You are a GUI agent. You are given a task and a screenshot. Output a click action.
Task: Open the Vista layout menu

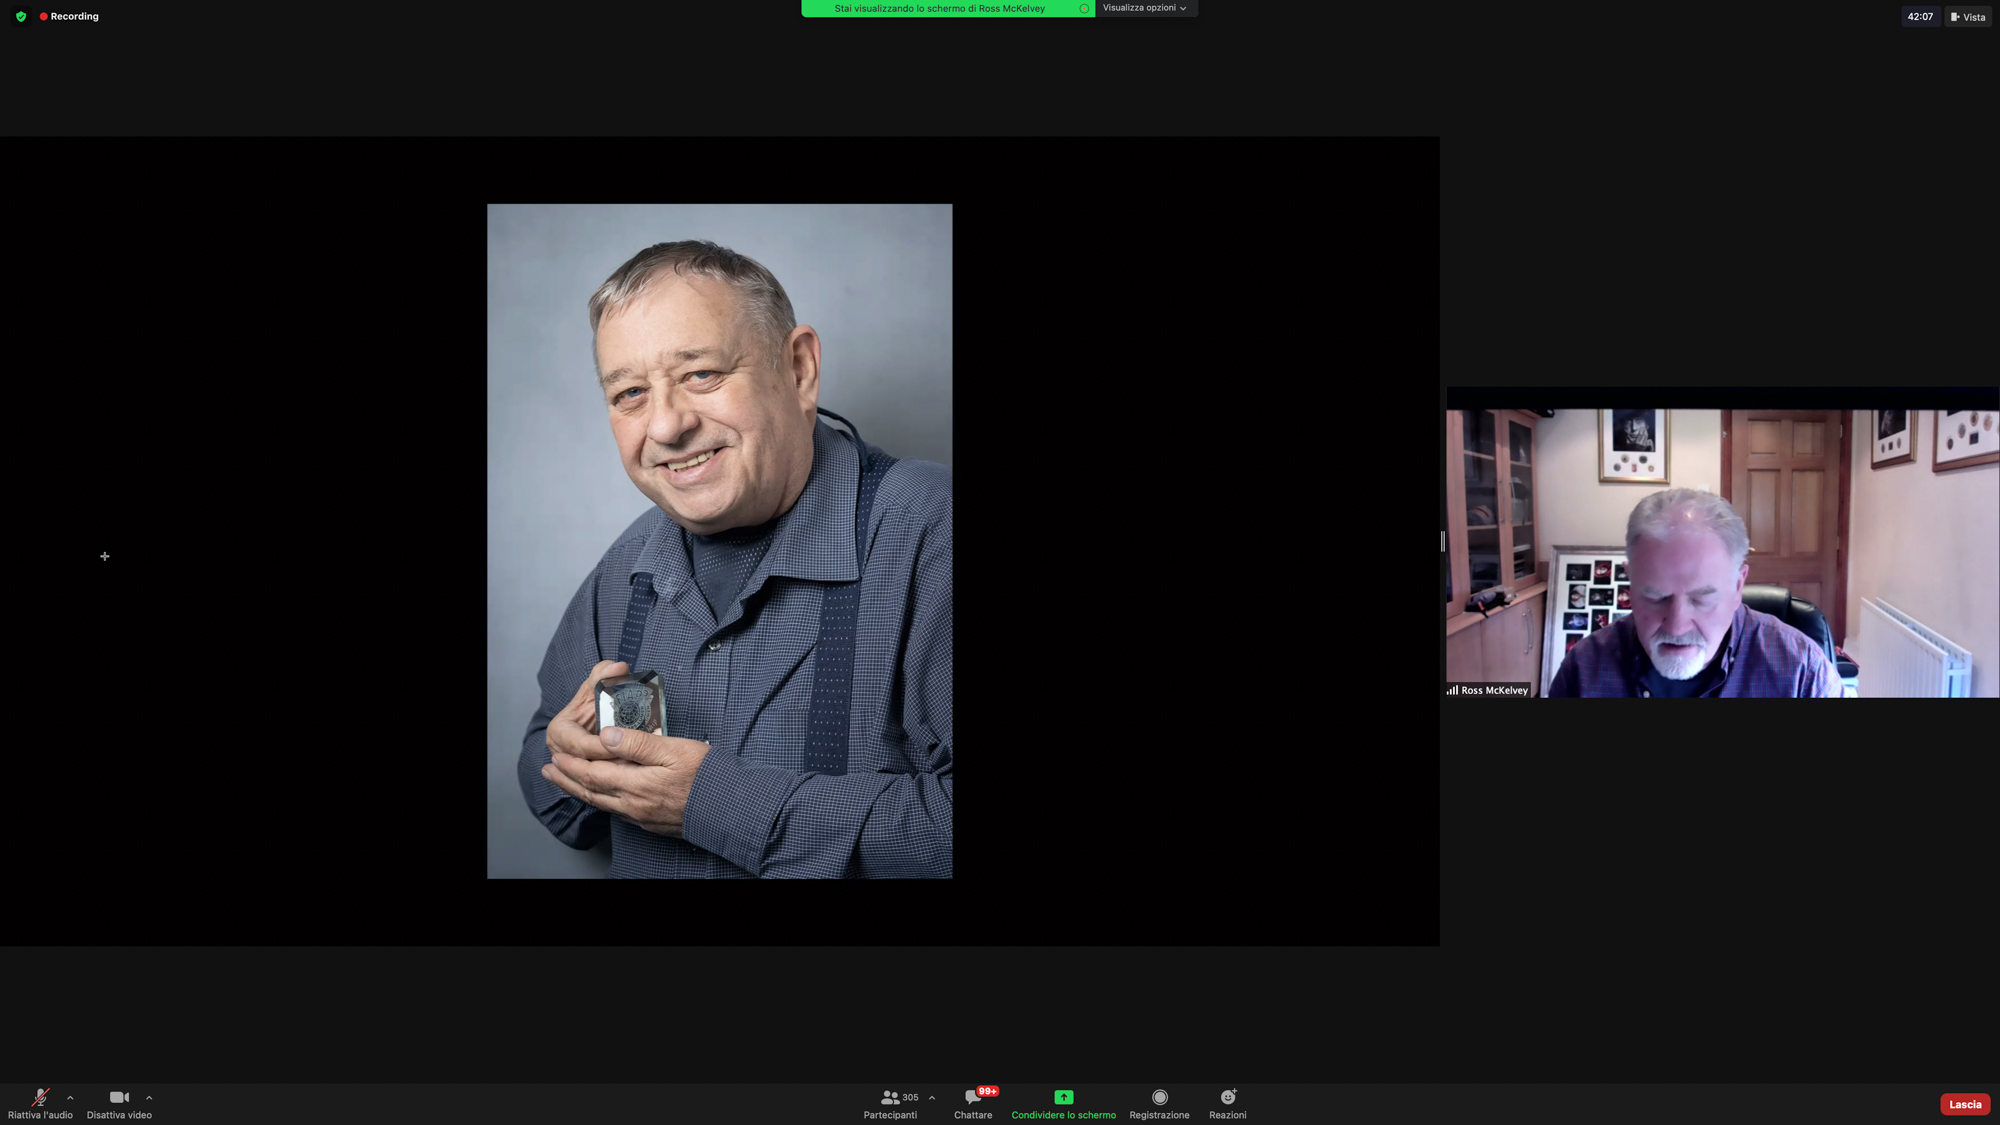pos(1968,16)
